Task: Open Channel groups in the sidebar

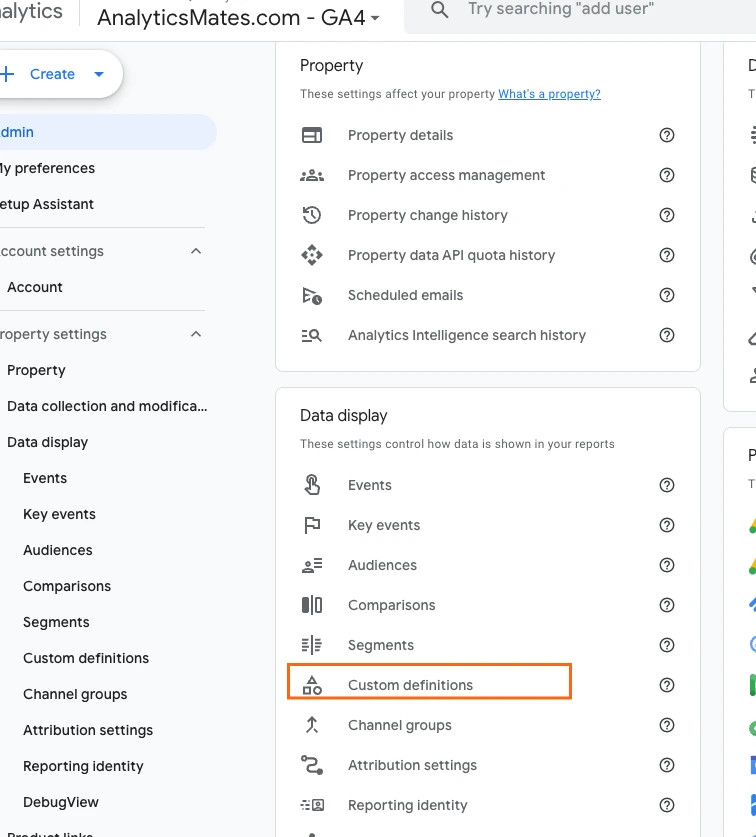Action: tap(75, 694)
